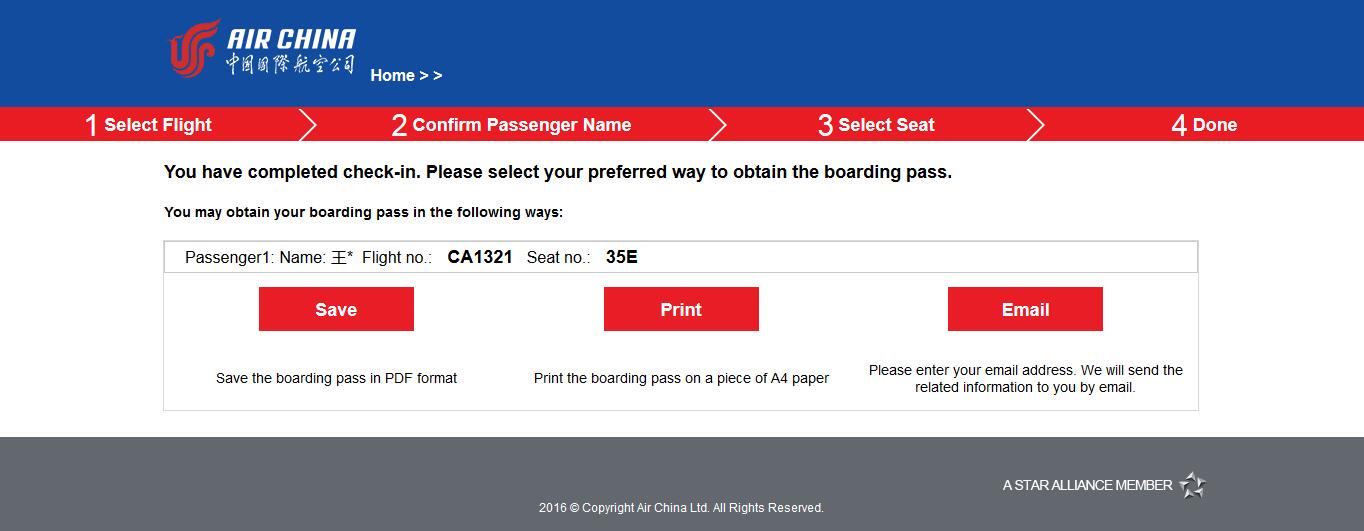The image size is (1364, 531).
Task: Click the Air China copyright notice
Action: [681, 508]
